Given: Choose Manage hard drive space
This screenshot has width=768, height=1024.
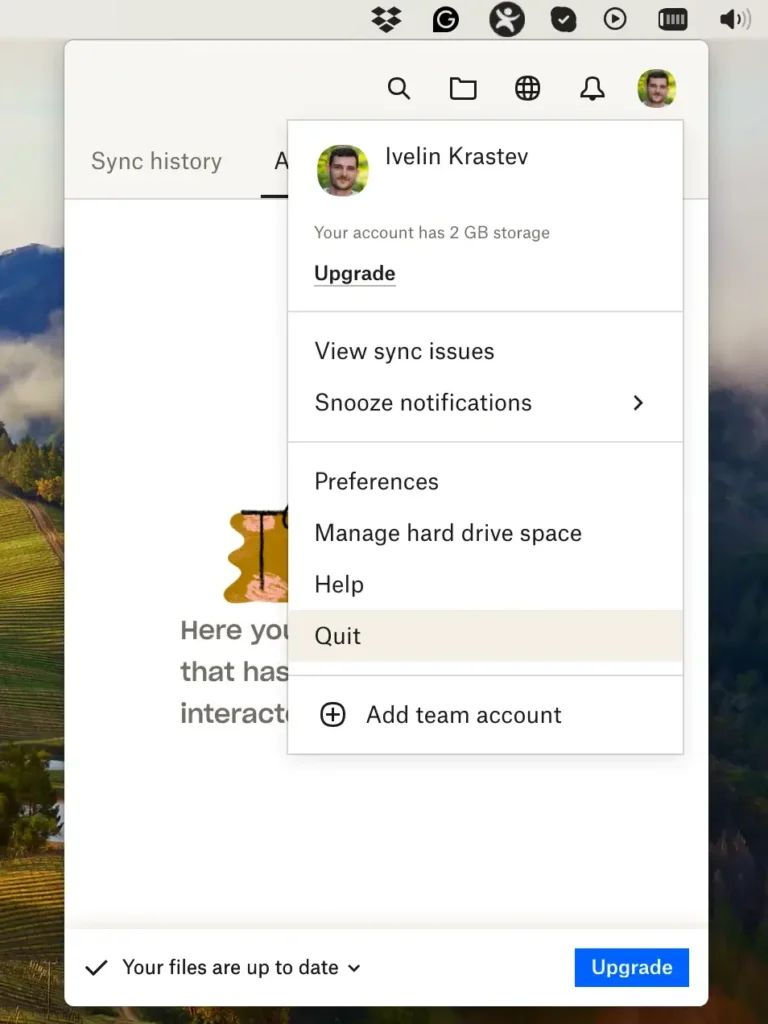Looking at the screenshot, I should pyautogui.click(x=448, y=533).
